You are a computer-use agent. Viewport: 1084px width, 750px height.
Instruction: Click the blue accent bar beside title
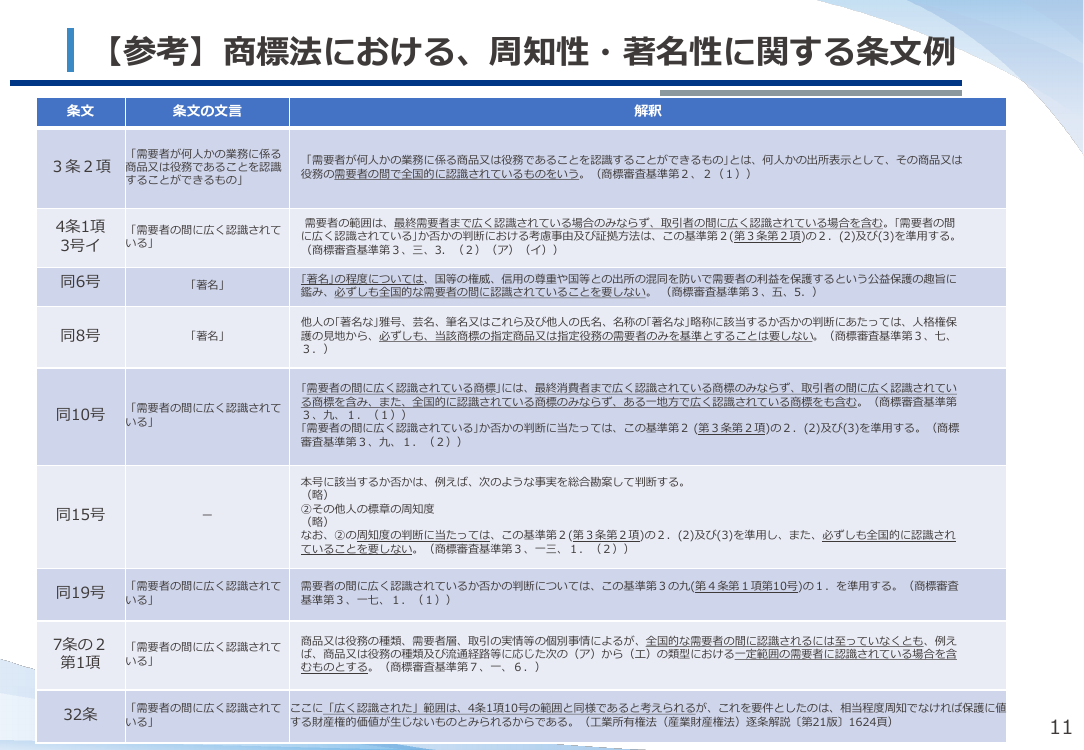pyautogui.click(x=71, y=50)
